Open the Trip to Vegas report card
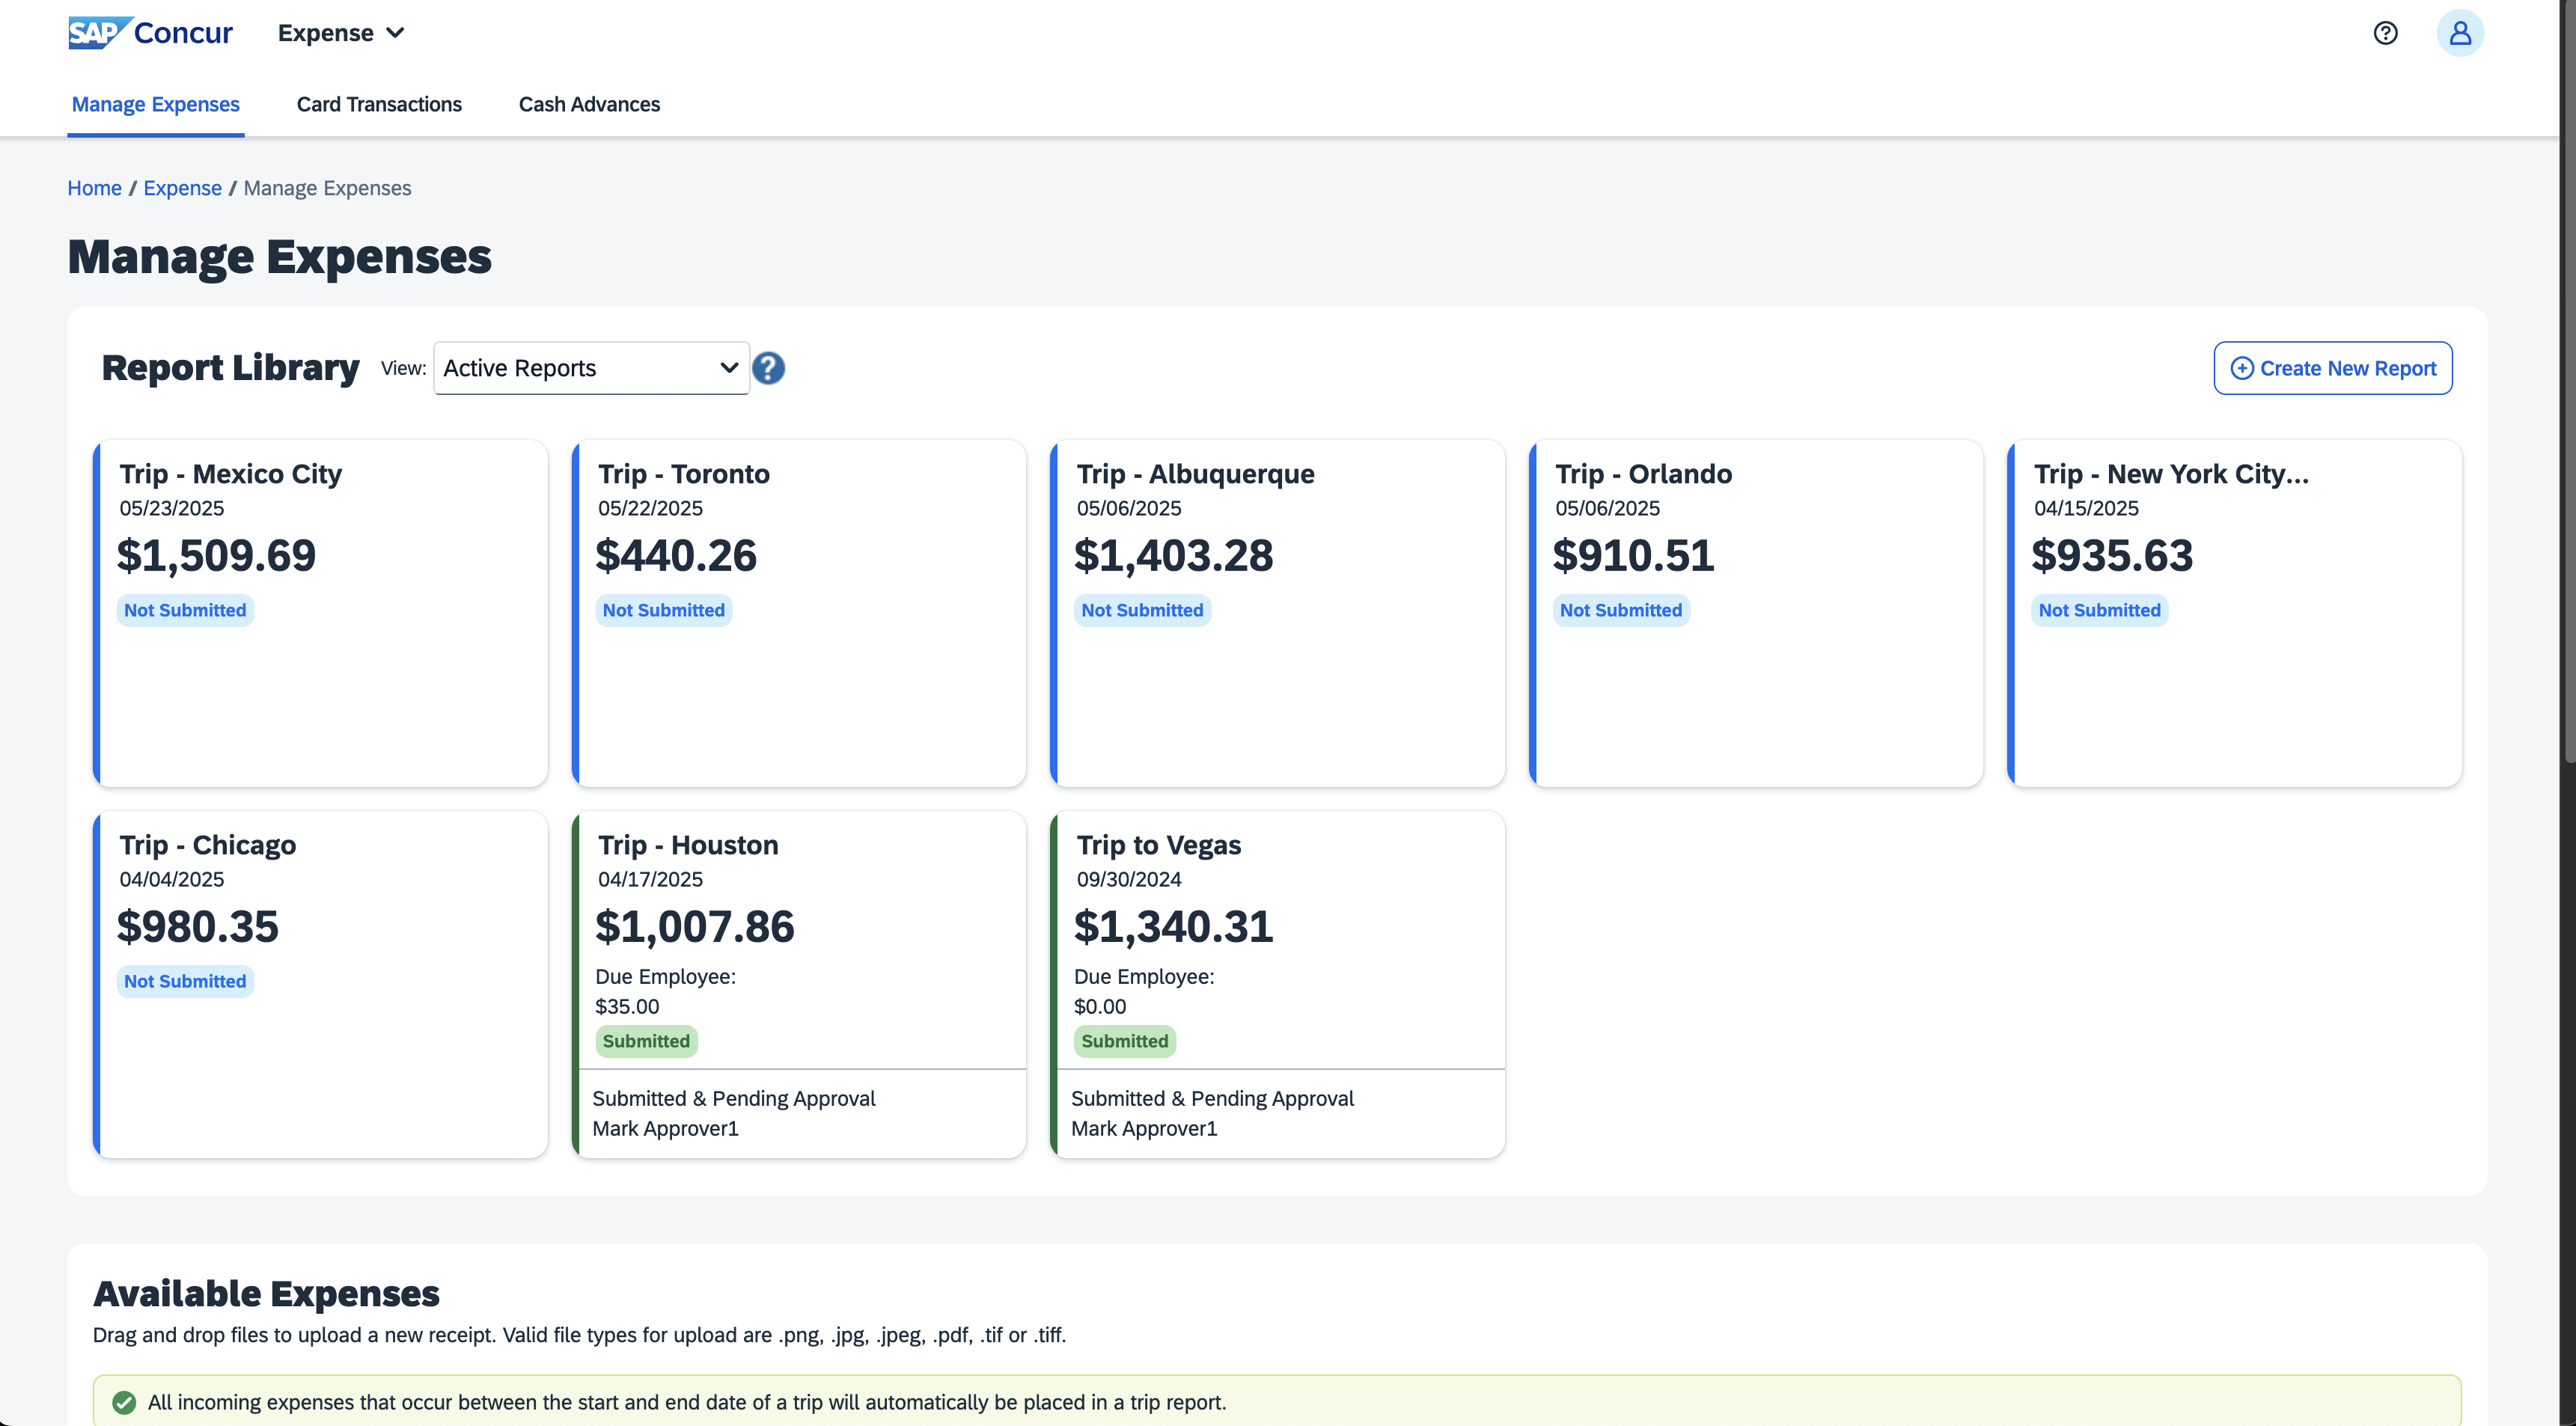2576x1426 pixels. pyautogui.click(x=1158, y=845)
